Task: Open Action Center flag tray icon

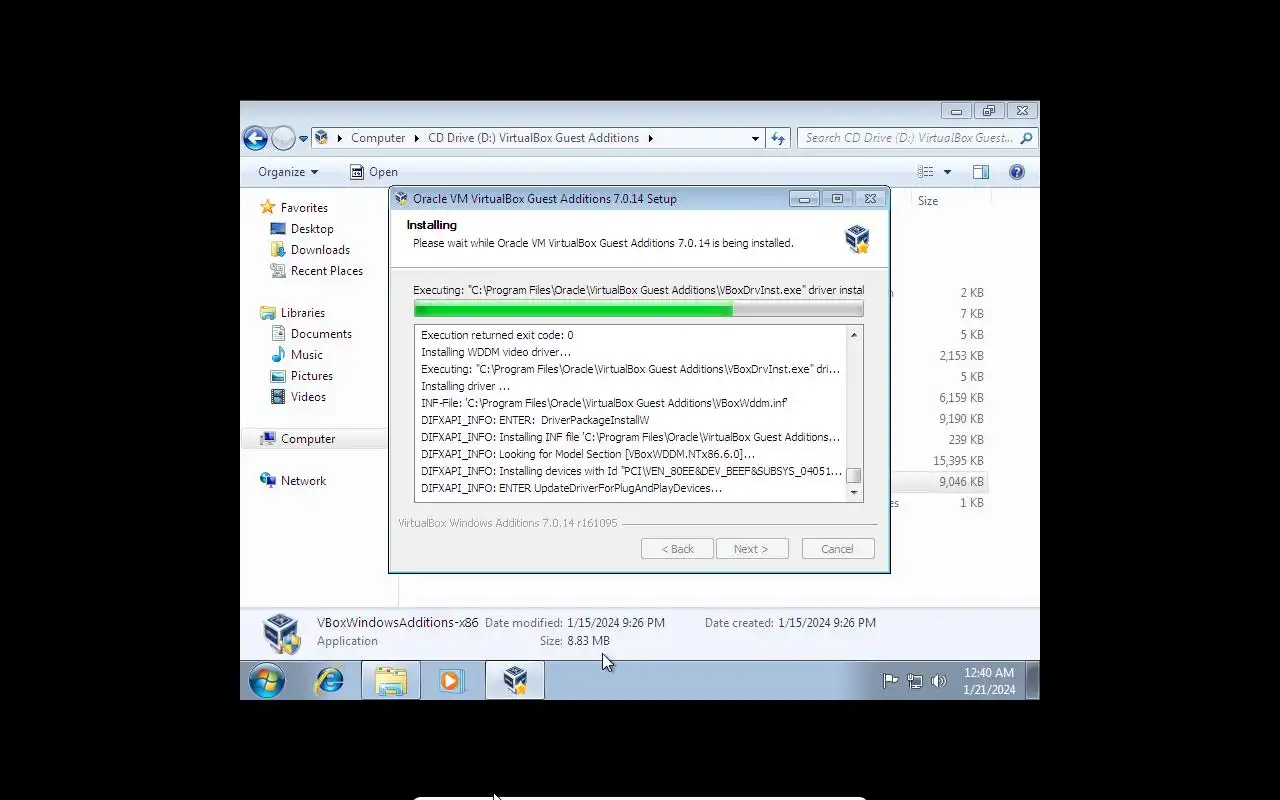Action: [890, 681]
